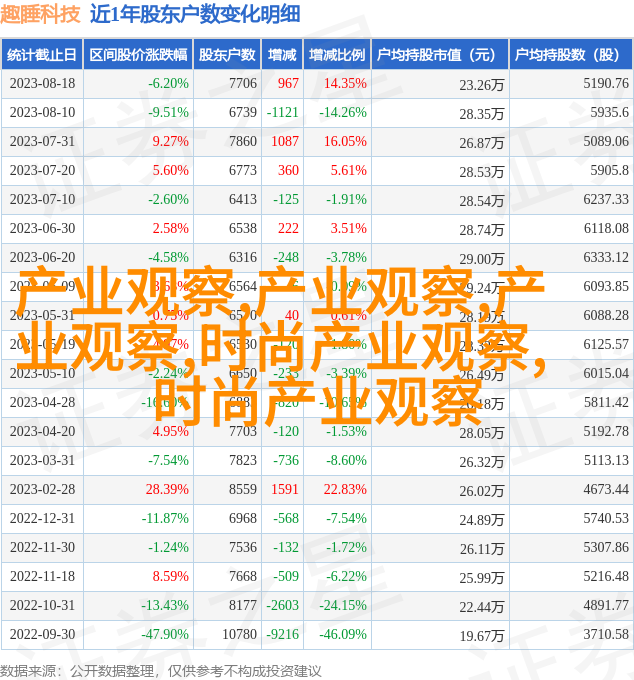634x680 pixels.
Task: Click shareholder count 7860
Action: 243,141
